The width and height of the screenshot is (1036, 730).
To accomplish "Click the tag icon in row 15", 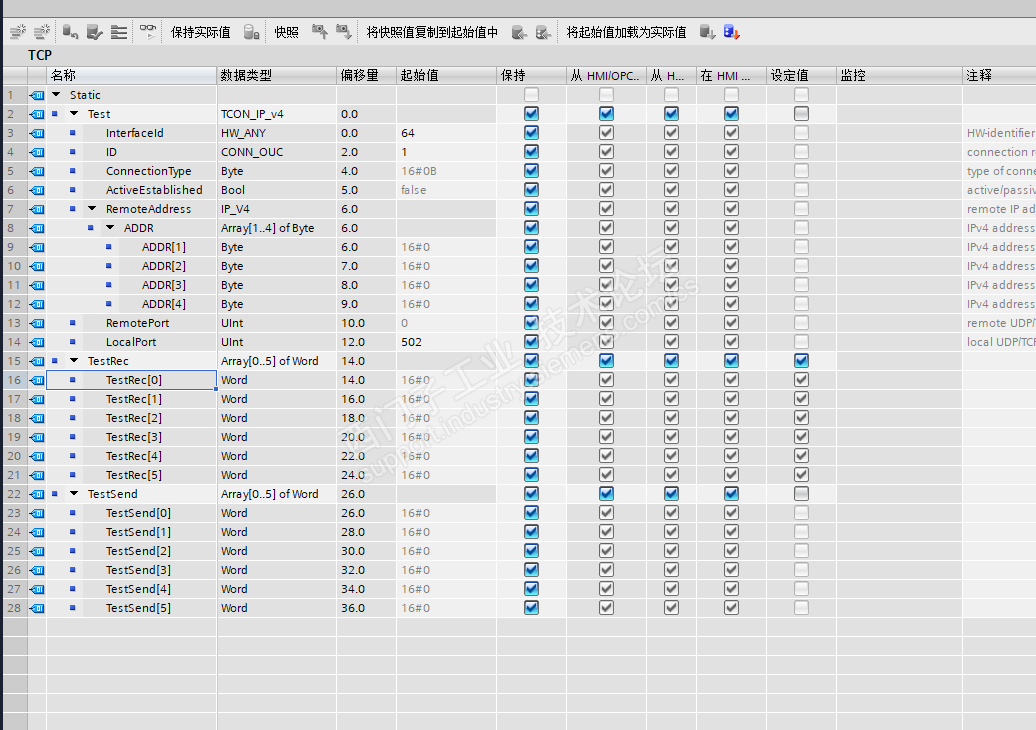I will [37, 361].
